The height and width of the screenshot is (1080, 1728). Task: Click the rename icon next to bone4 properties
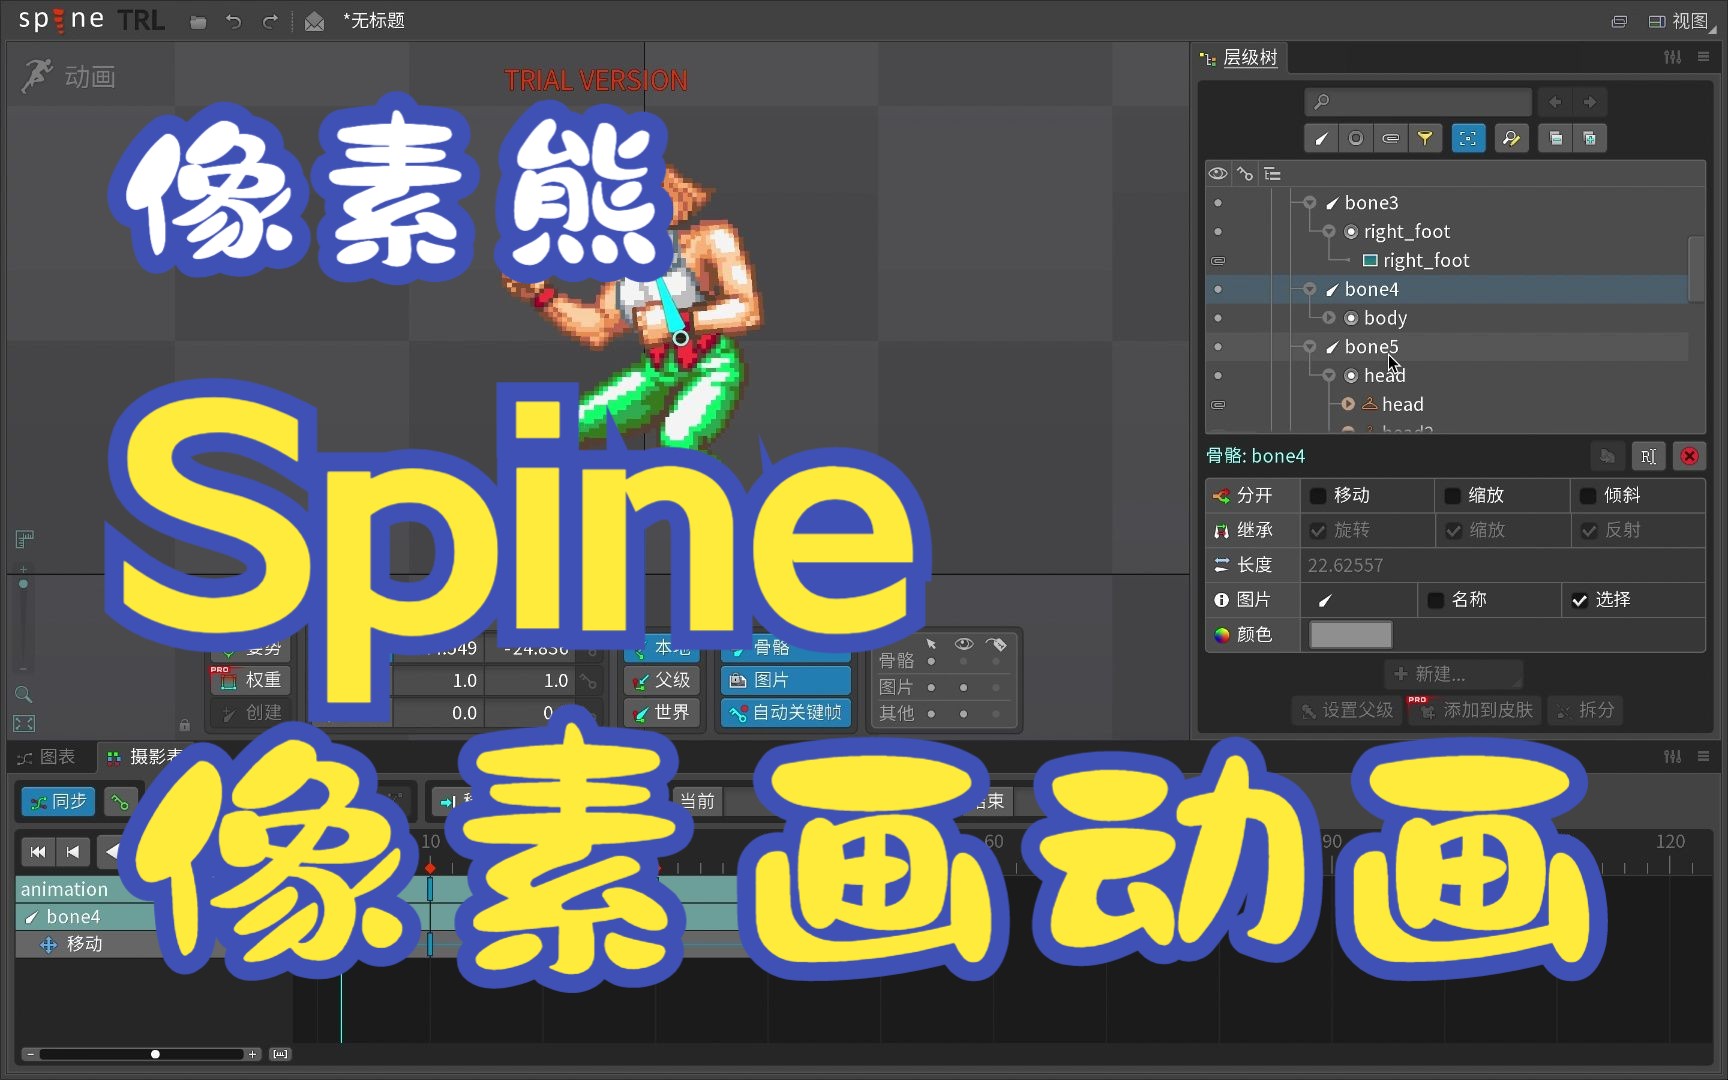[x=1648, y=456]
